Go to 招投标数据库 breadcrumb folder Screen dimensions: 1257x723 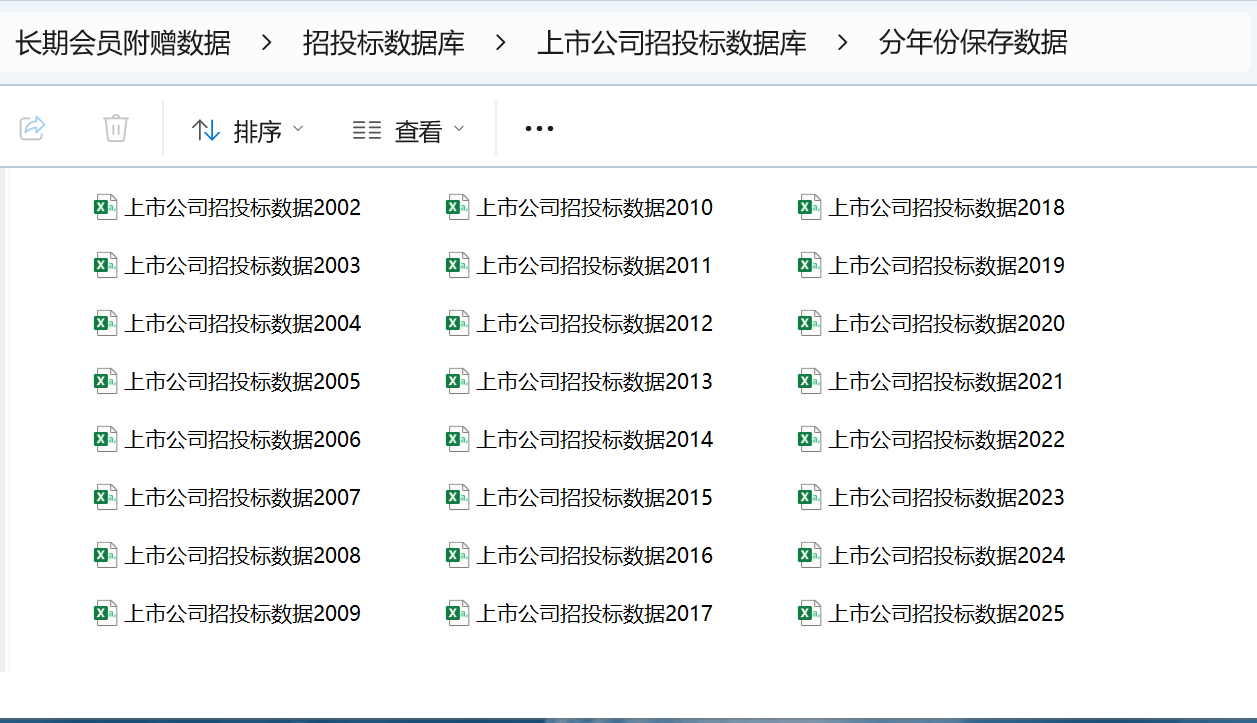tap(384, 43)
